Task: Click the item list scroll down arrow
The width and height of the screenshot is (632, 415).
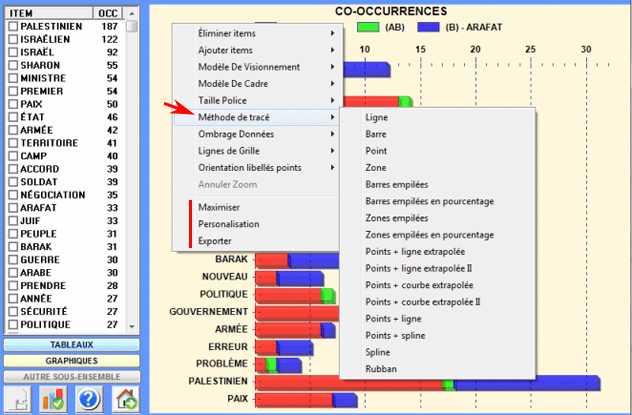Action: click(x=132, y=326)
